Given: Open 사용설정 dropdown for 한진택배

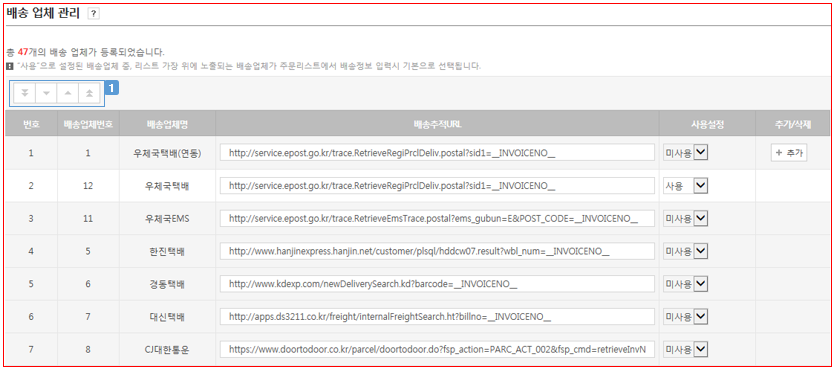Looking at the screenshot, I should (x=686, y=251).
